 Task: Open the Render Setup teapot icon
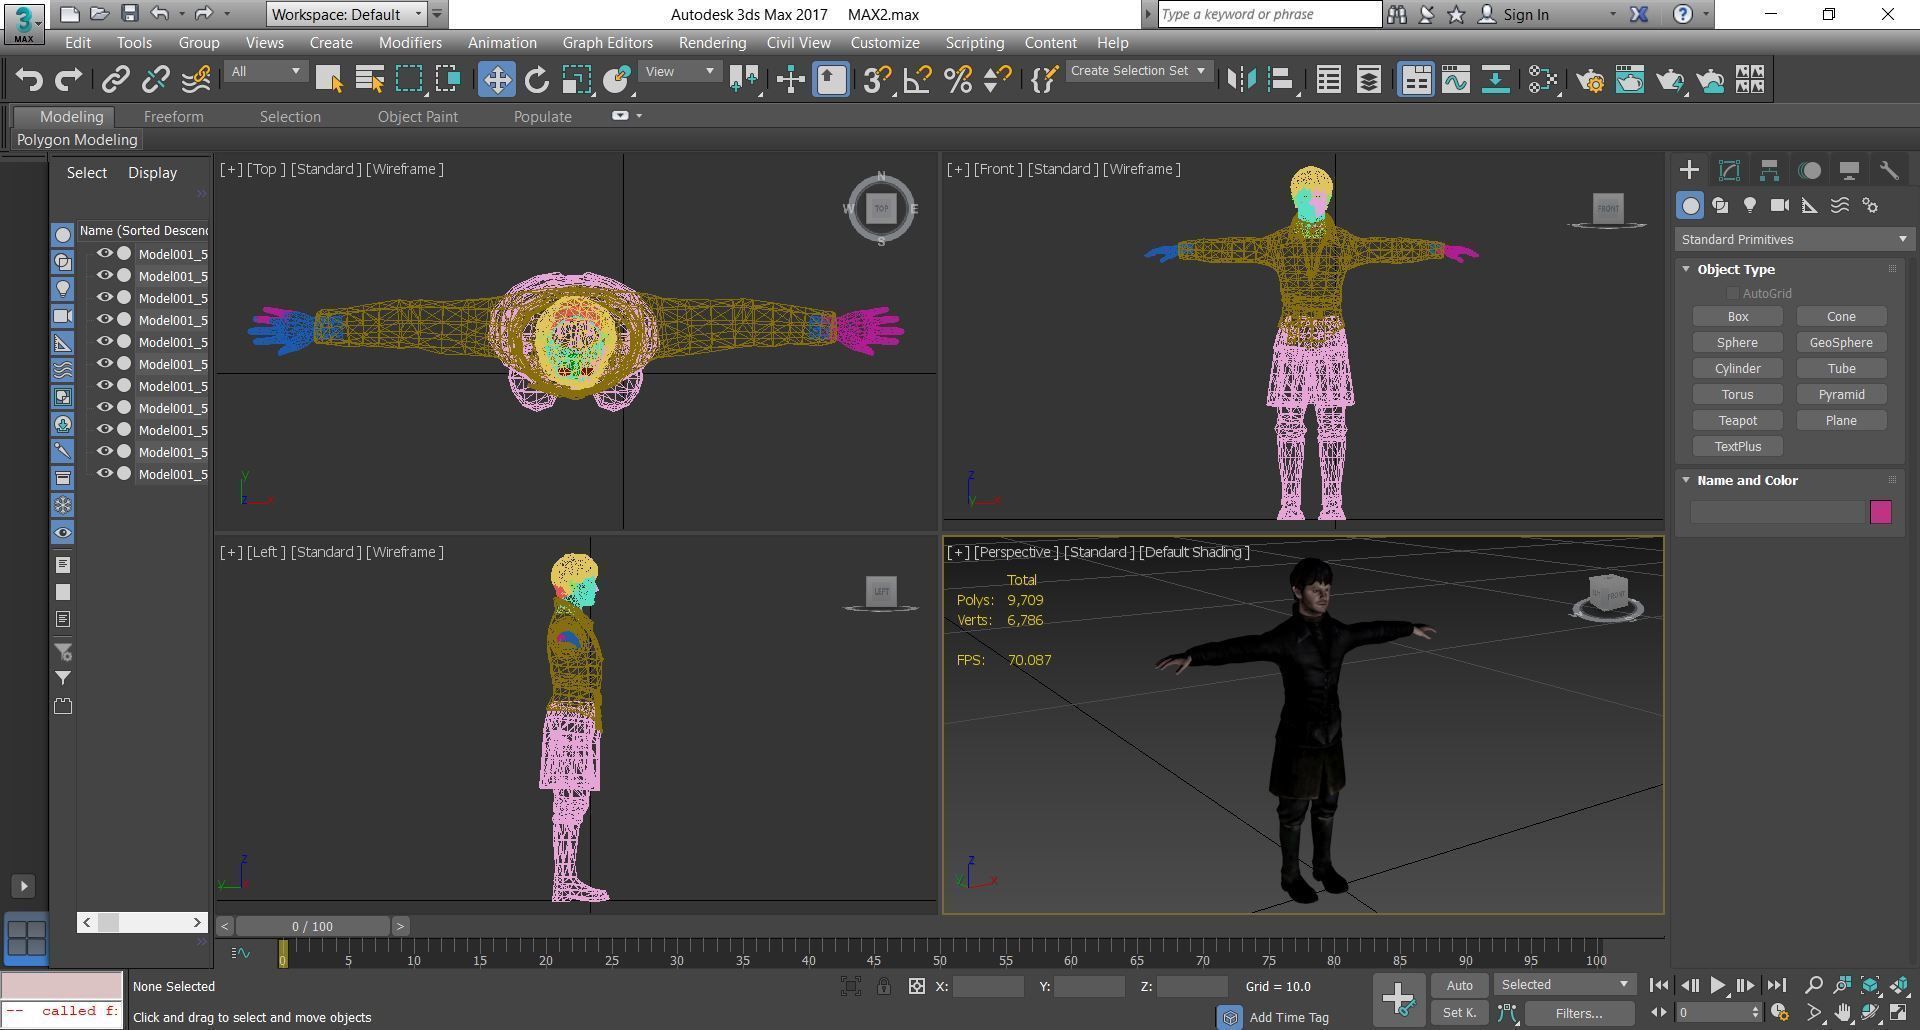(x=1590, y=79)
